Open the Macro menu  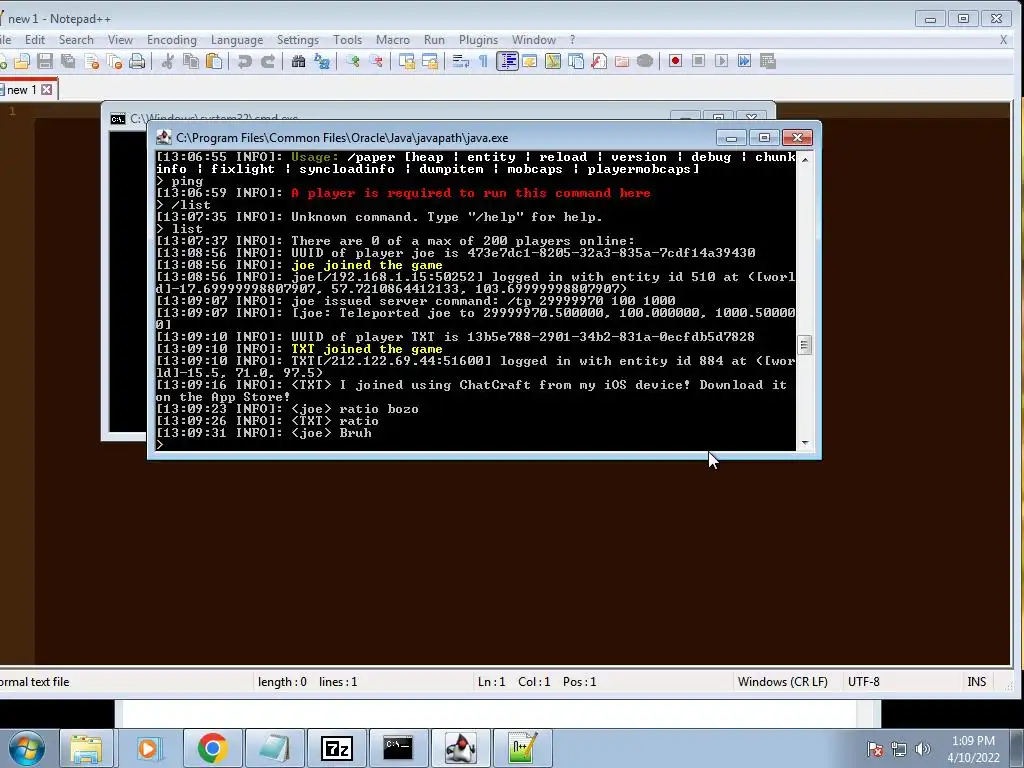click(x=393, y=40)
